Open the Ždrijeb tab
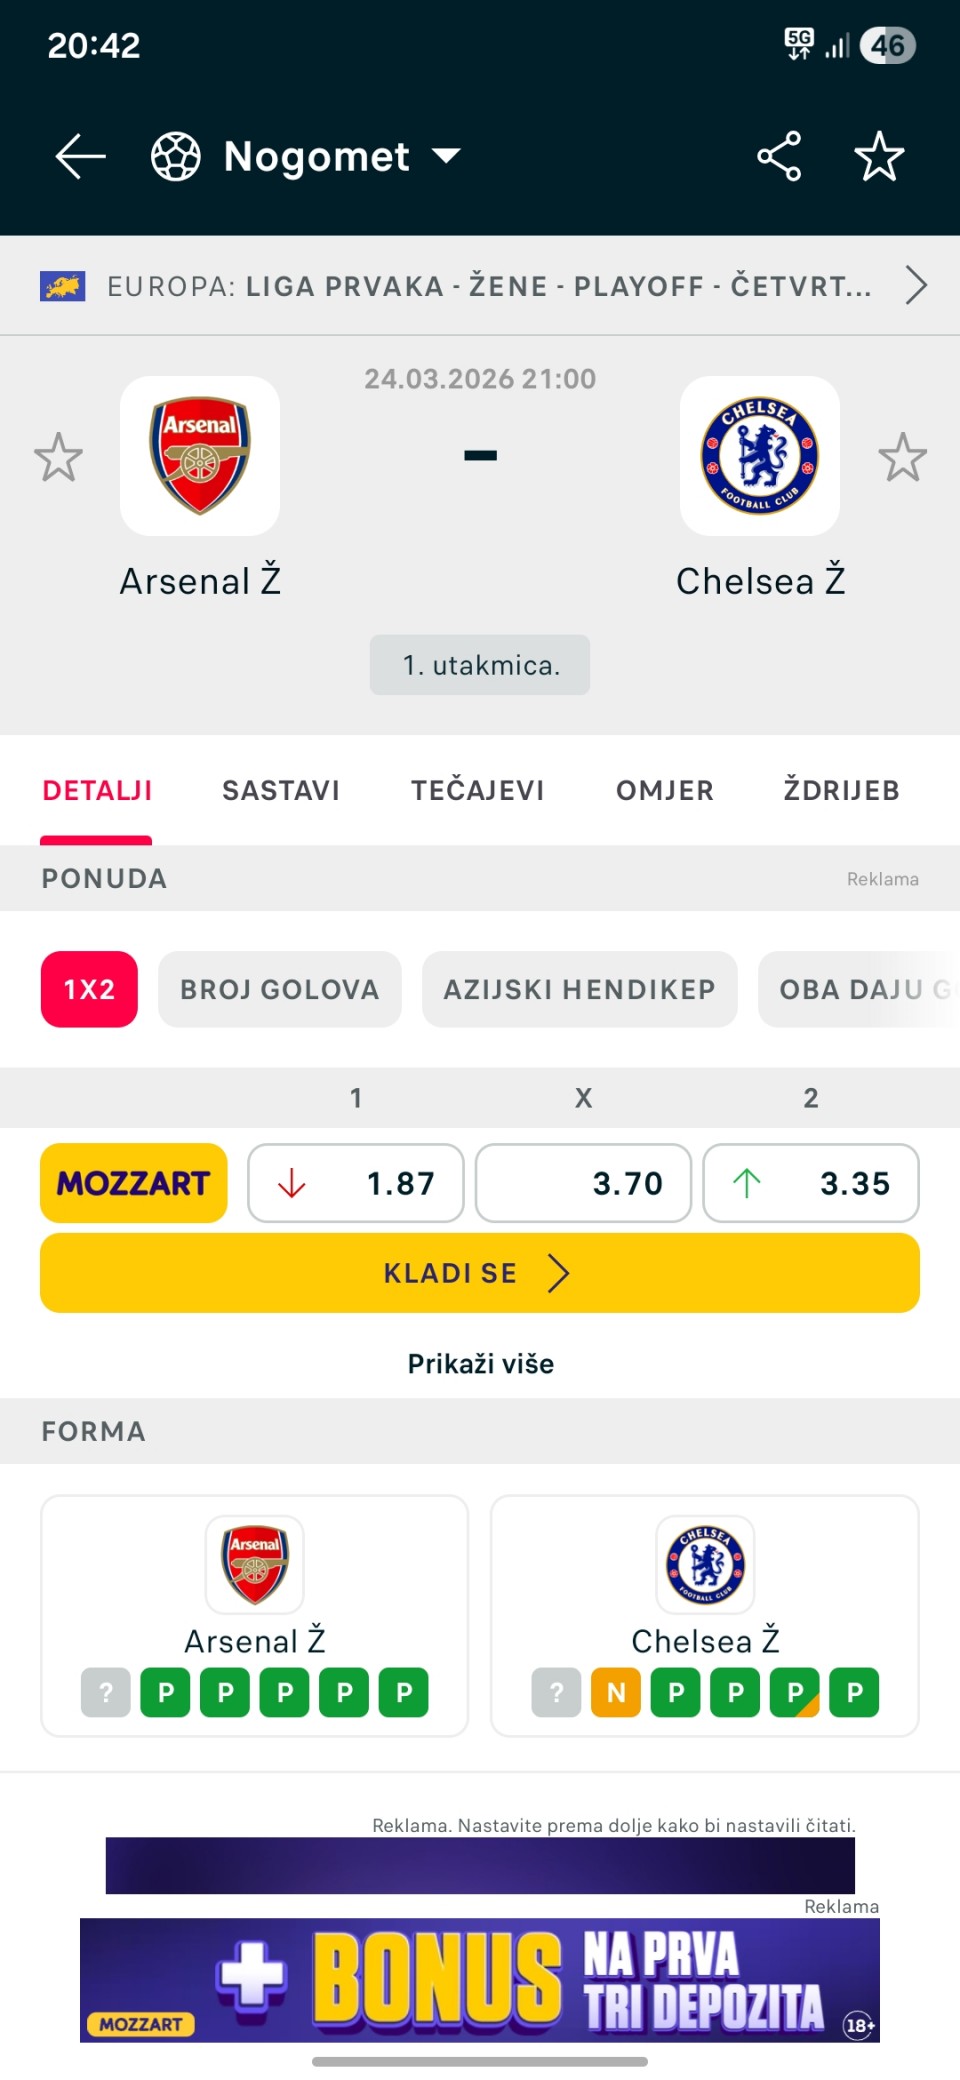 (x=841, y=791)
